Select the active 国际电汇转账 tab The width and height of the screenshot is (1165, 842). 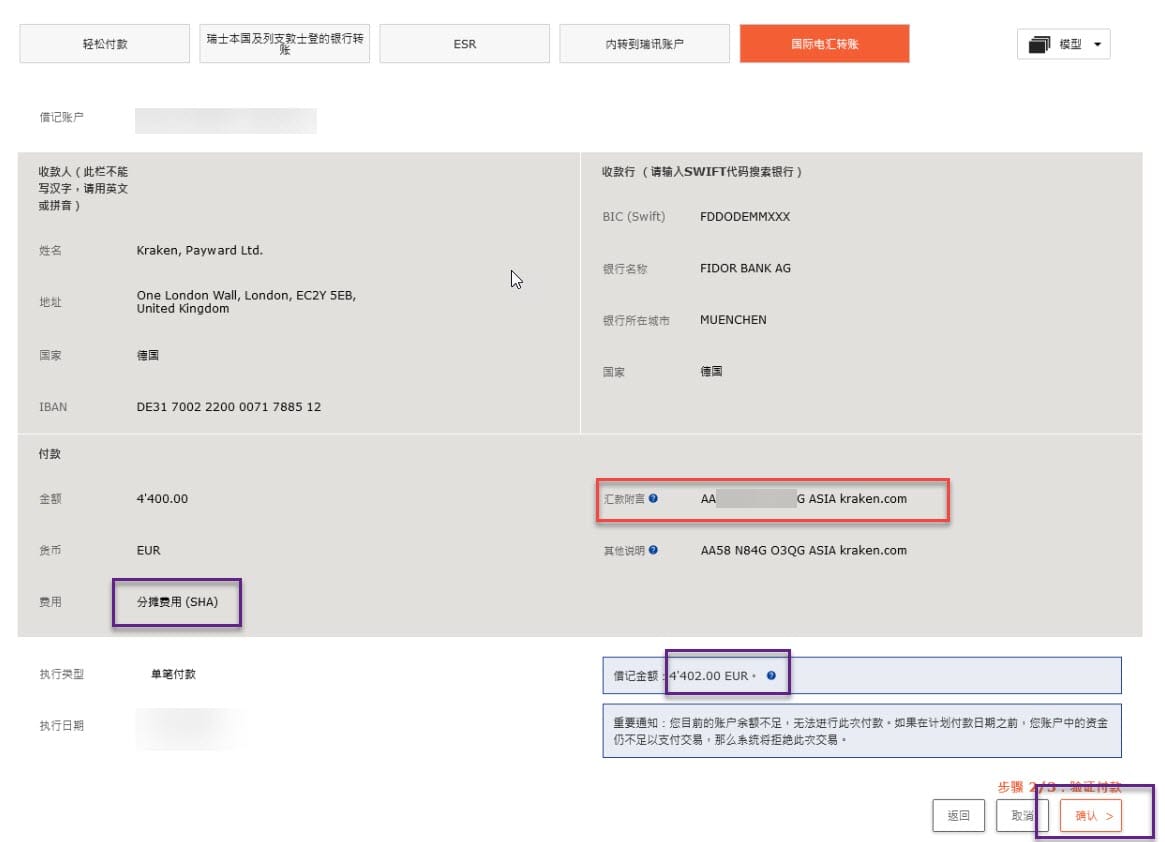point(824,43)
